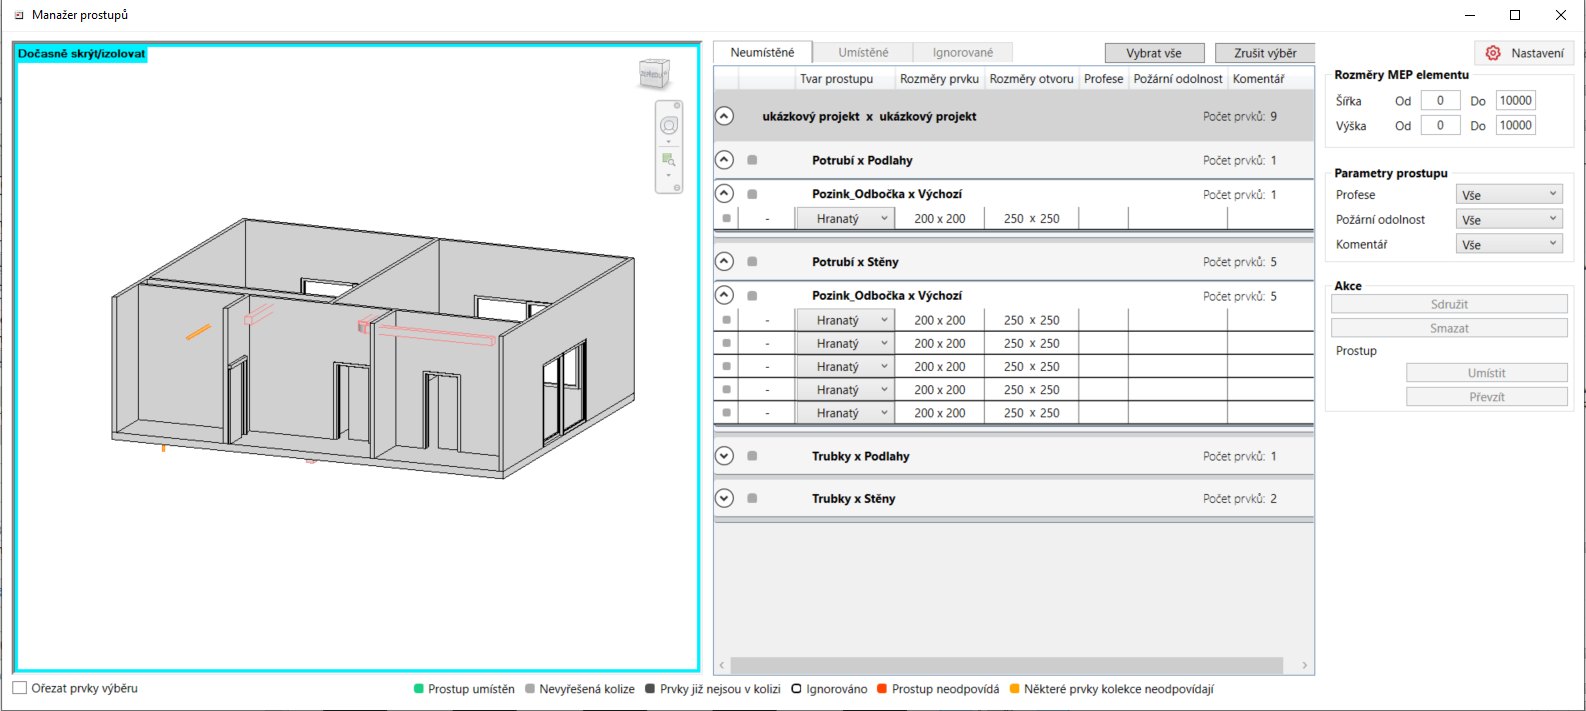Image resolution: width=1586 pixels, height=711 pixels.
Task: Enable the Ořezat prvky výběru checkbox
Action: pyautogui.click(x=20, y=688)
